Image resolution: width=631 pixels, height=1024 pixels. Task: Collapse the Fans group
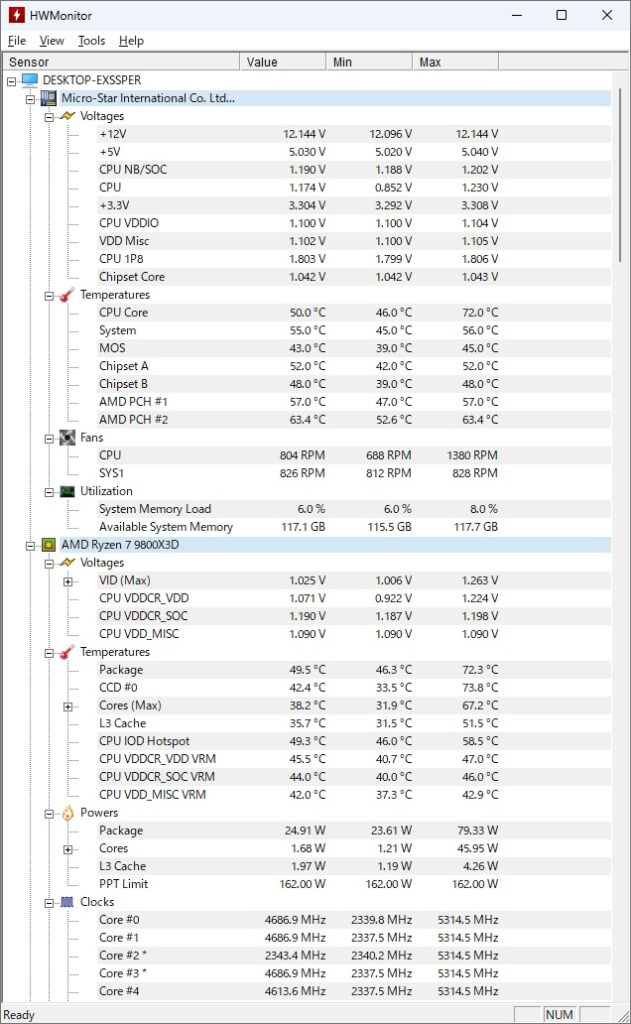(x=49, y=439)
